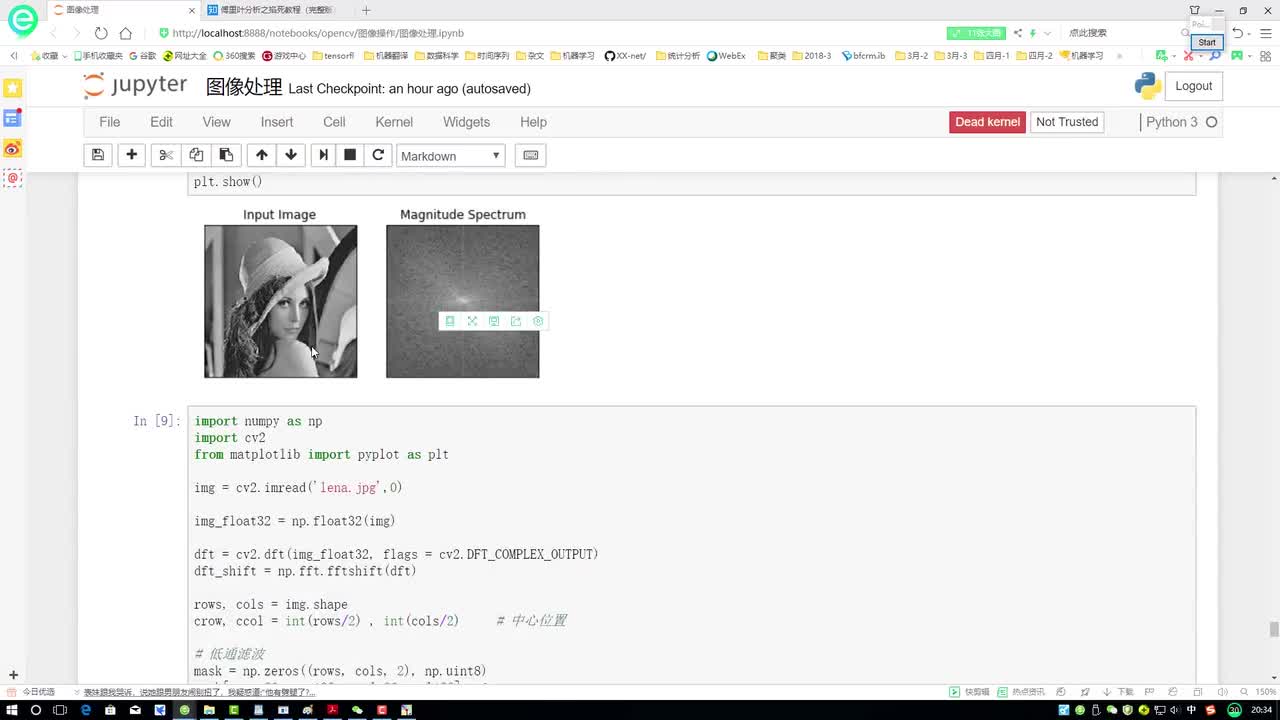The image size is (1280, 720).
Task: Click the Start button in the recorder popup
Action: pyautogui.click(x=1207, y=42)
